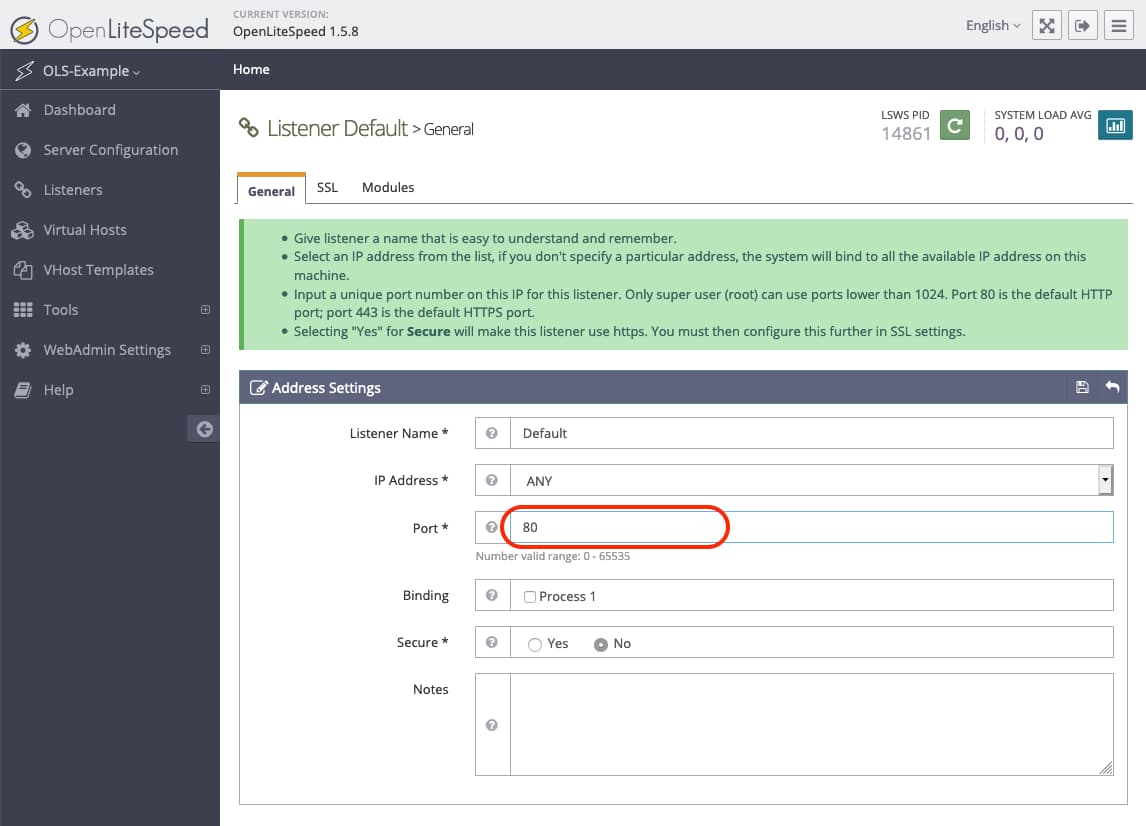
Task: Click the Listeners chain icon in sidebar
Action: tap(23, 189)
